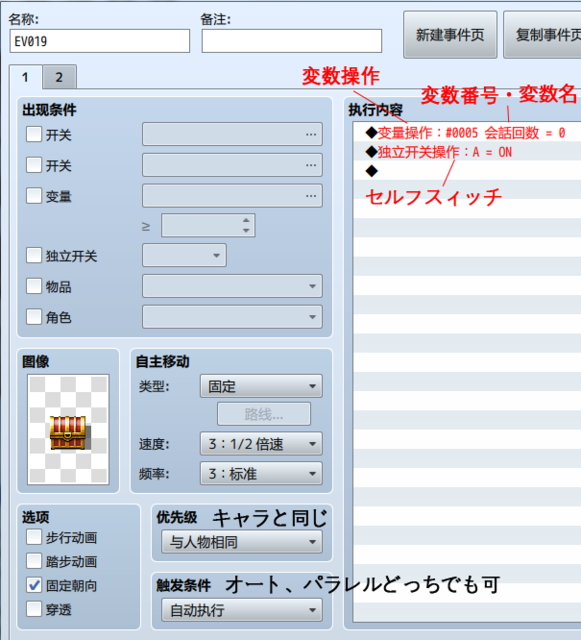Image resolution: width=581 pixels, height=640 pixels.
Task: Click the variable ≥ value spinner arrows
Action: 246,225
